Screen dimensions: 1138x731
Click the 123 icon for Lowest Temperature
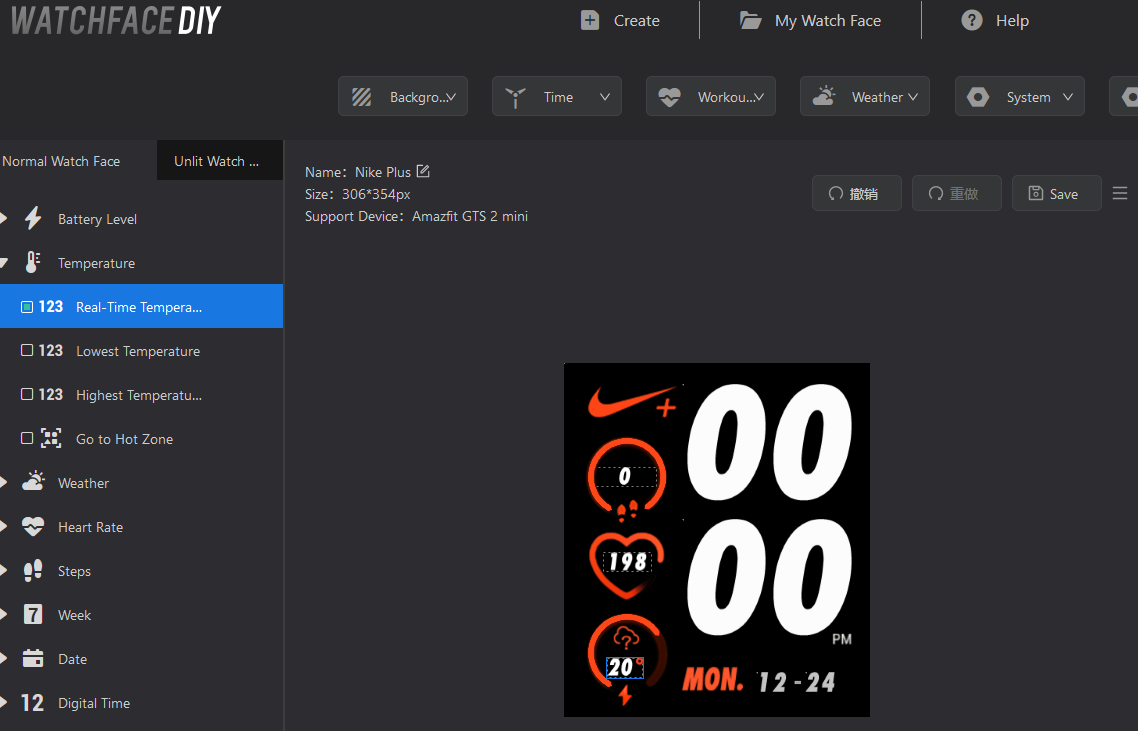click(51, 351)
